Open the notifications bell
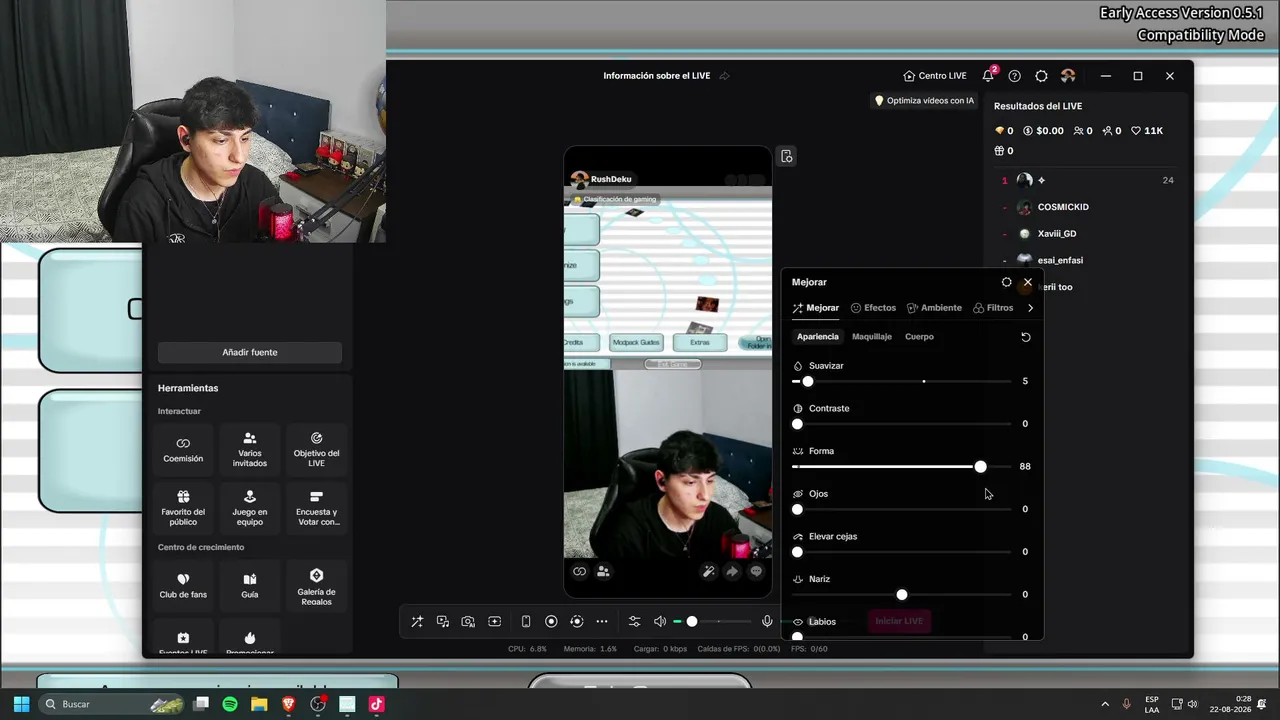The width and height of the screenshot is (1280, 720). [x=989, y=75]
